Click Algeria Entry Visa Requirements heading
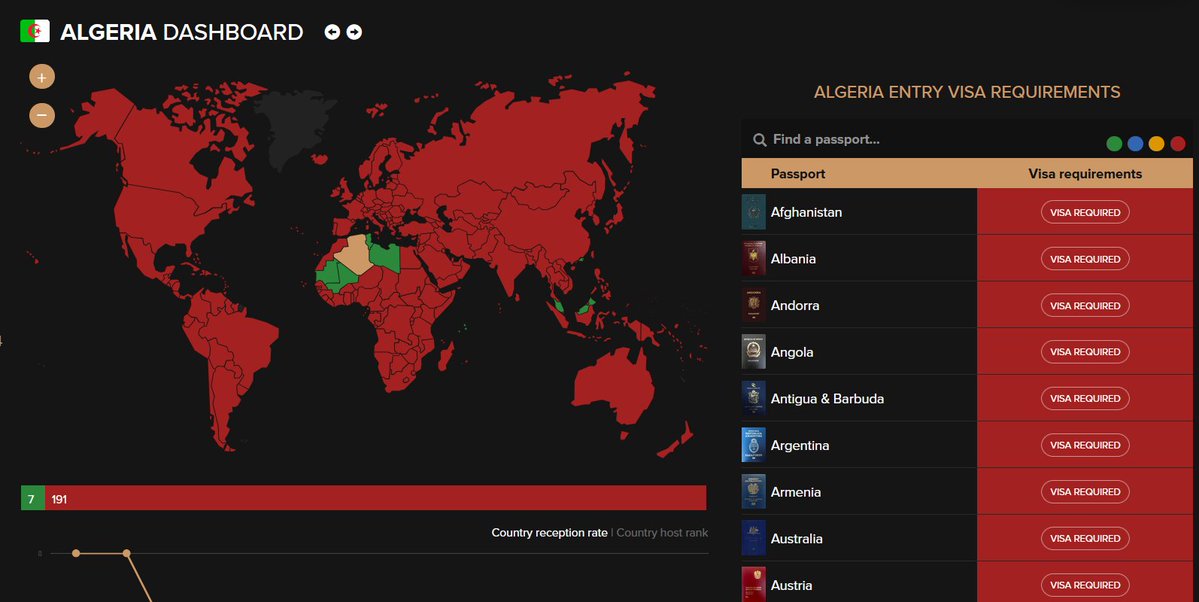 point(967,93)
